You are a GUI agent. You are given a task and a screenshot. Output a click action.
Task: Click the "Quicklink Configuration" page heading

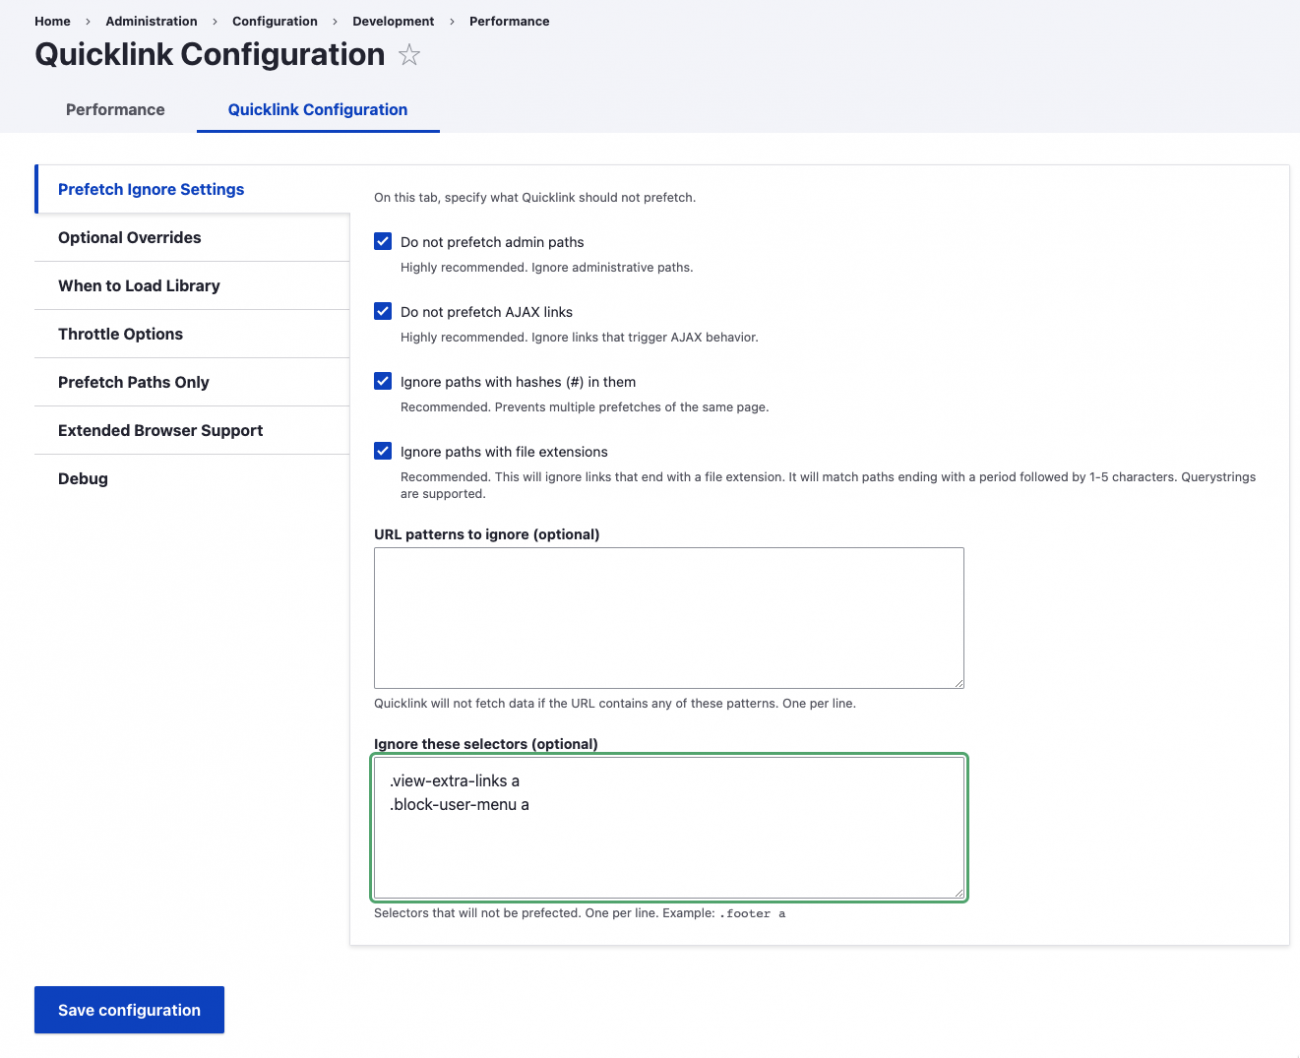[210, 54]
